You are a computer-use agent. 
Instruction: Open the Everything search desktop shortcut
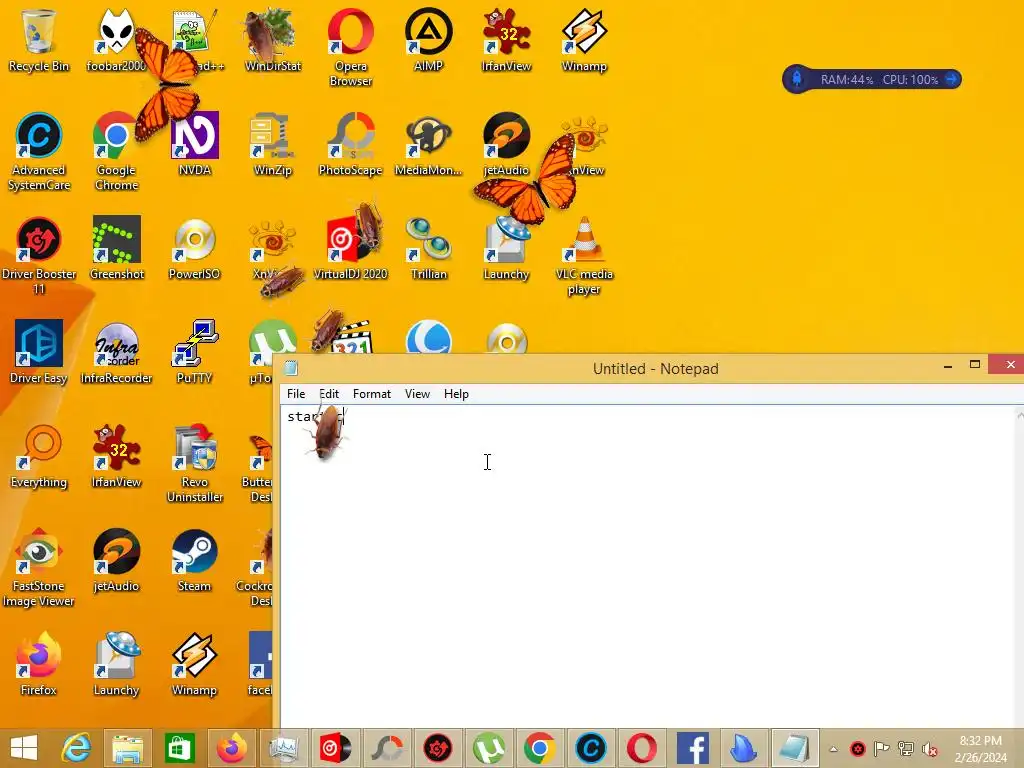coord(39,456)
